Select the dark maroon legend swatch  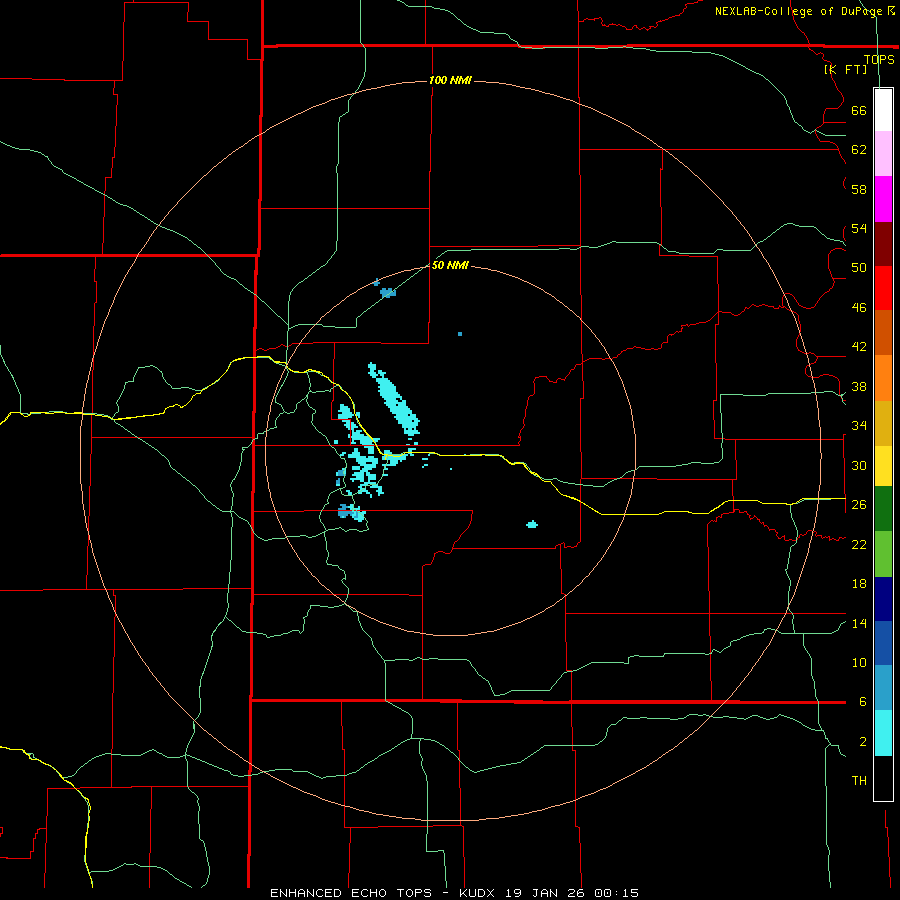point(883,243)
